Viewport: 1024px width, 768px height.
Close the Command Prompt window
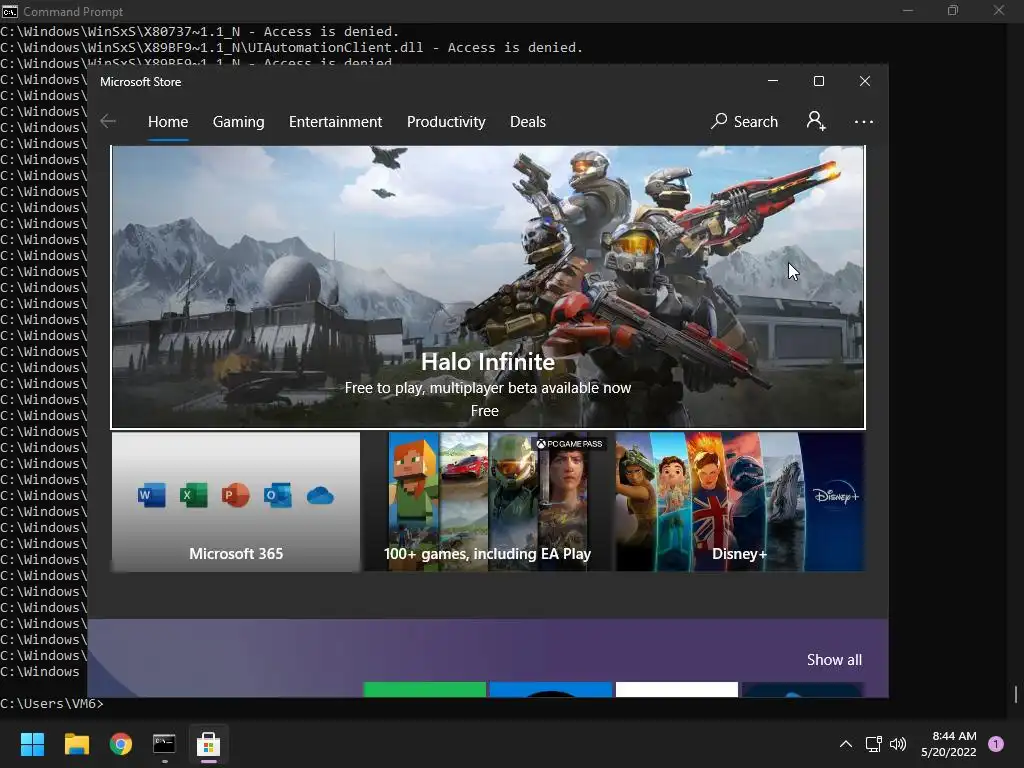pyautogui.click(x=999, y=10)
